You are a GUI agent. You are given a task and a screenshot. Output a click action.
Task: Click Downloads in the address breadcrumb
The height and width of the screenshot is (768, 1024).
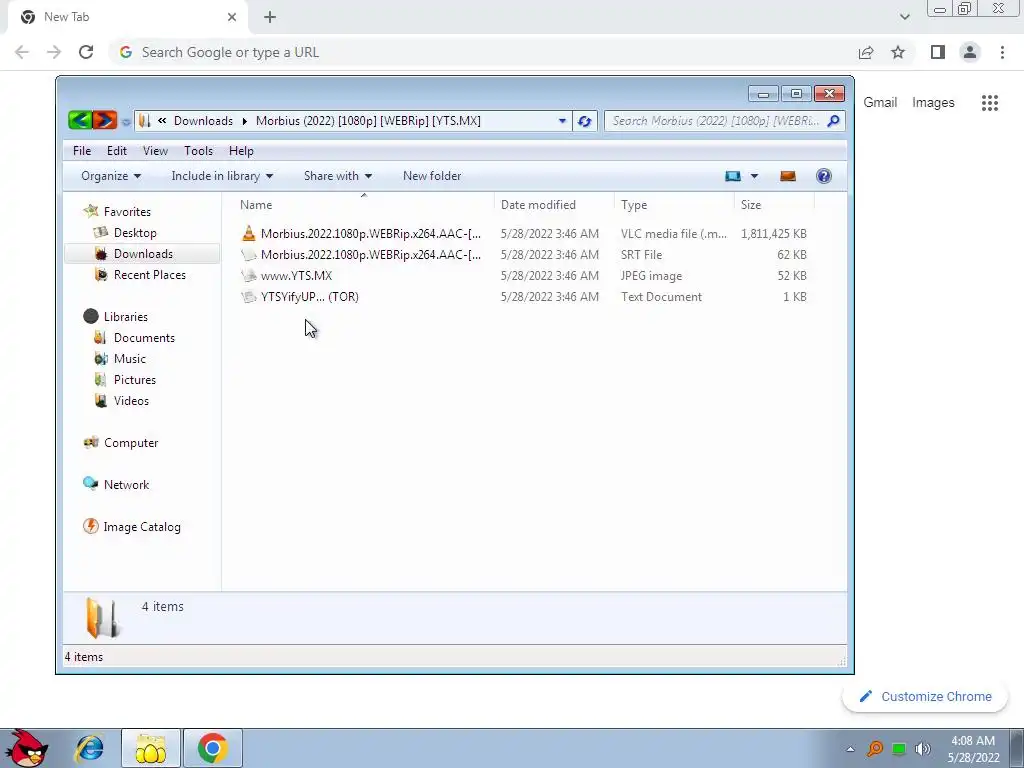click(x=203, y=121)
